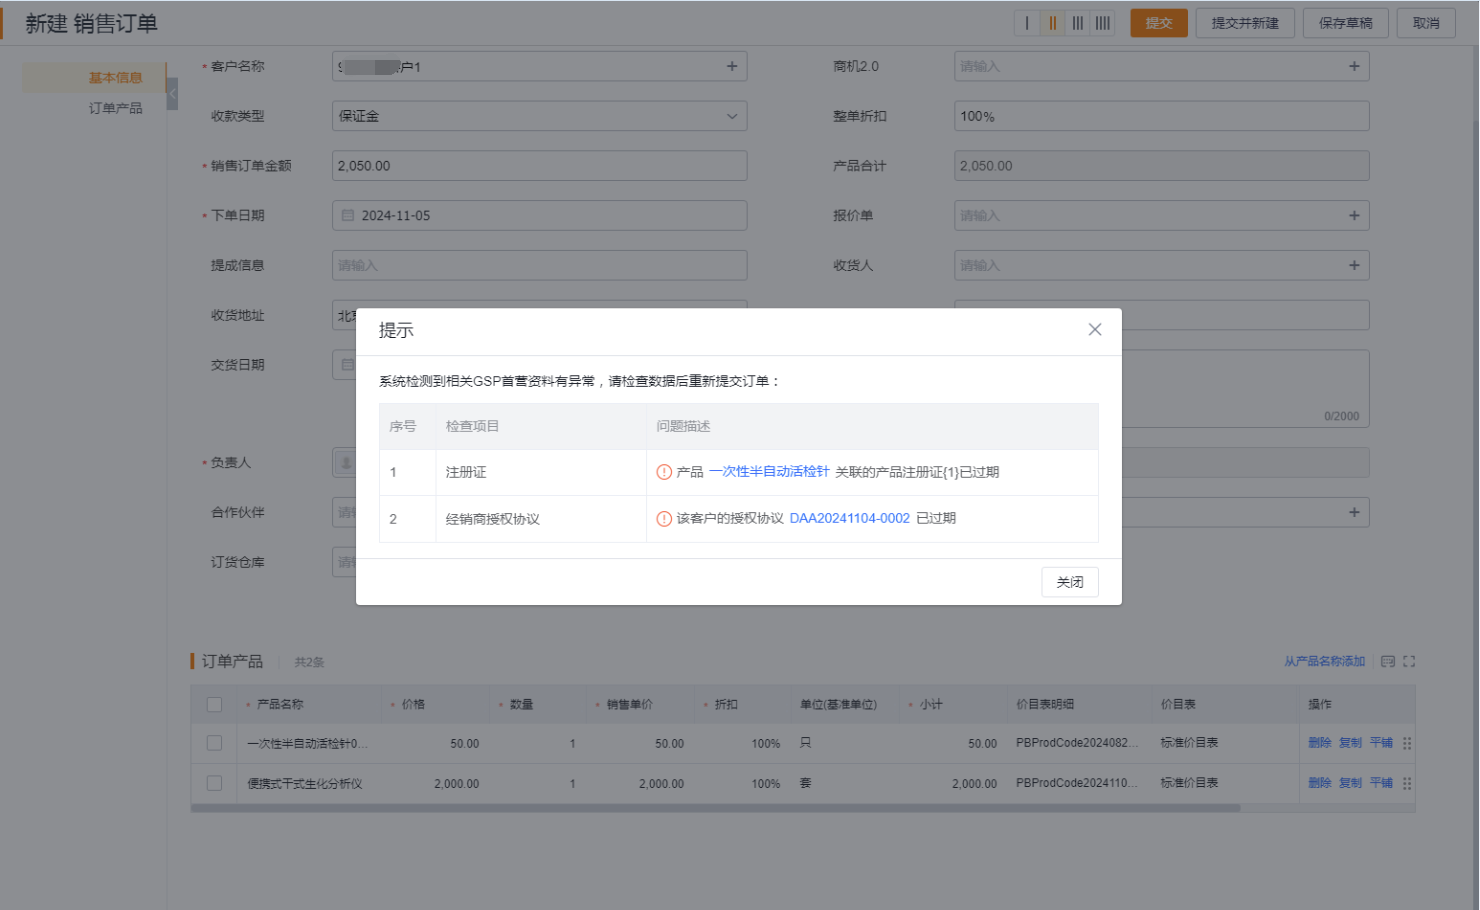Click warning icon in 注册证 row

point(664,472)
